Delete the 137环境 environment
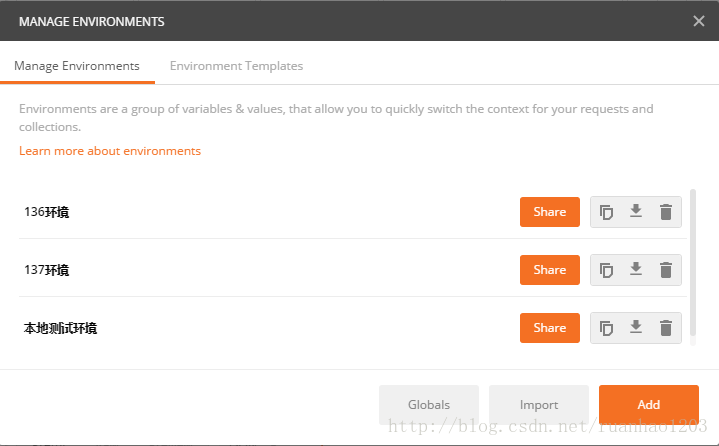Screen dimensions: 719x446 coord(666,270)
